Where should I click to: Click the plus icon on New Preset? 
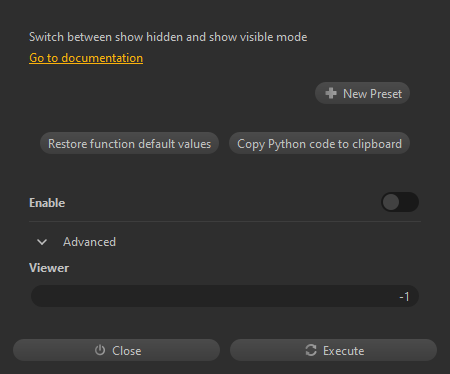pyautogui.click(x=331, y=93)
